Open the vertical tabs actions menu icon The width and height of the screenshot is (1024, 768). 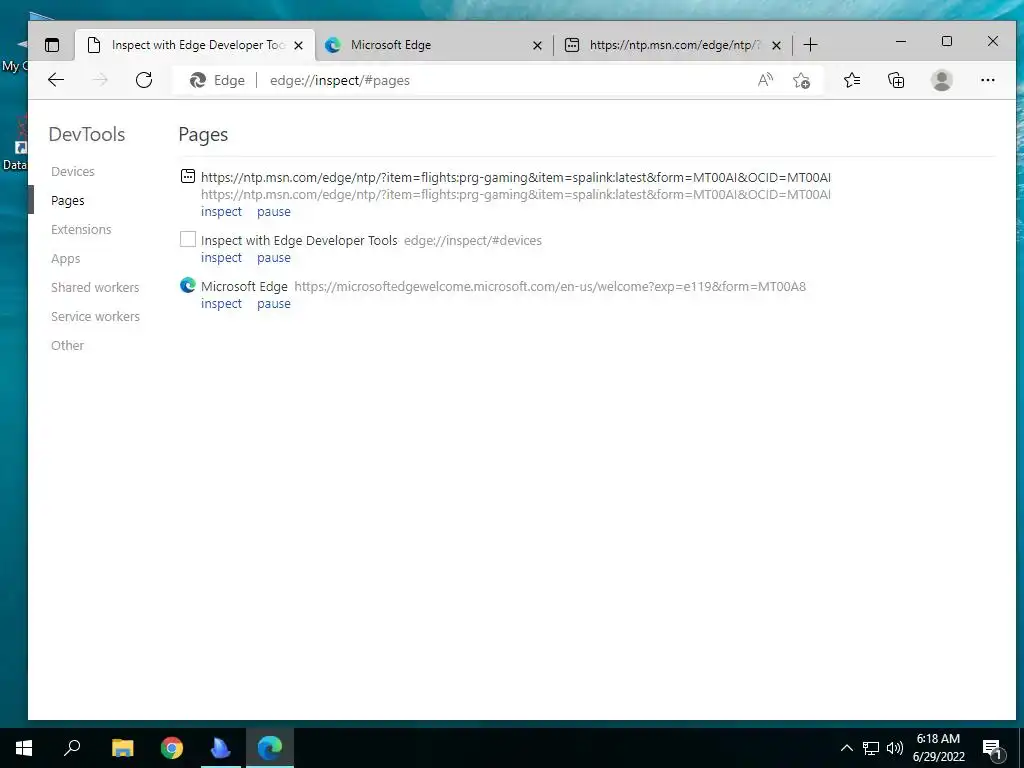click(52, 45)
